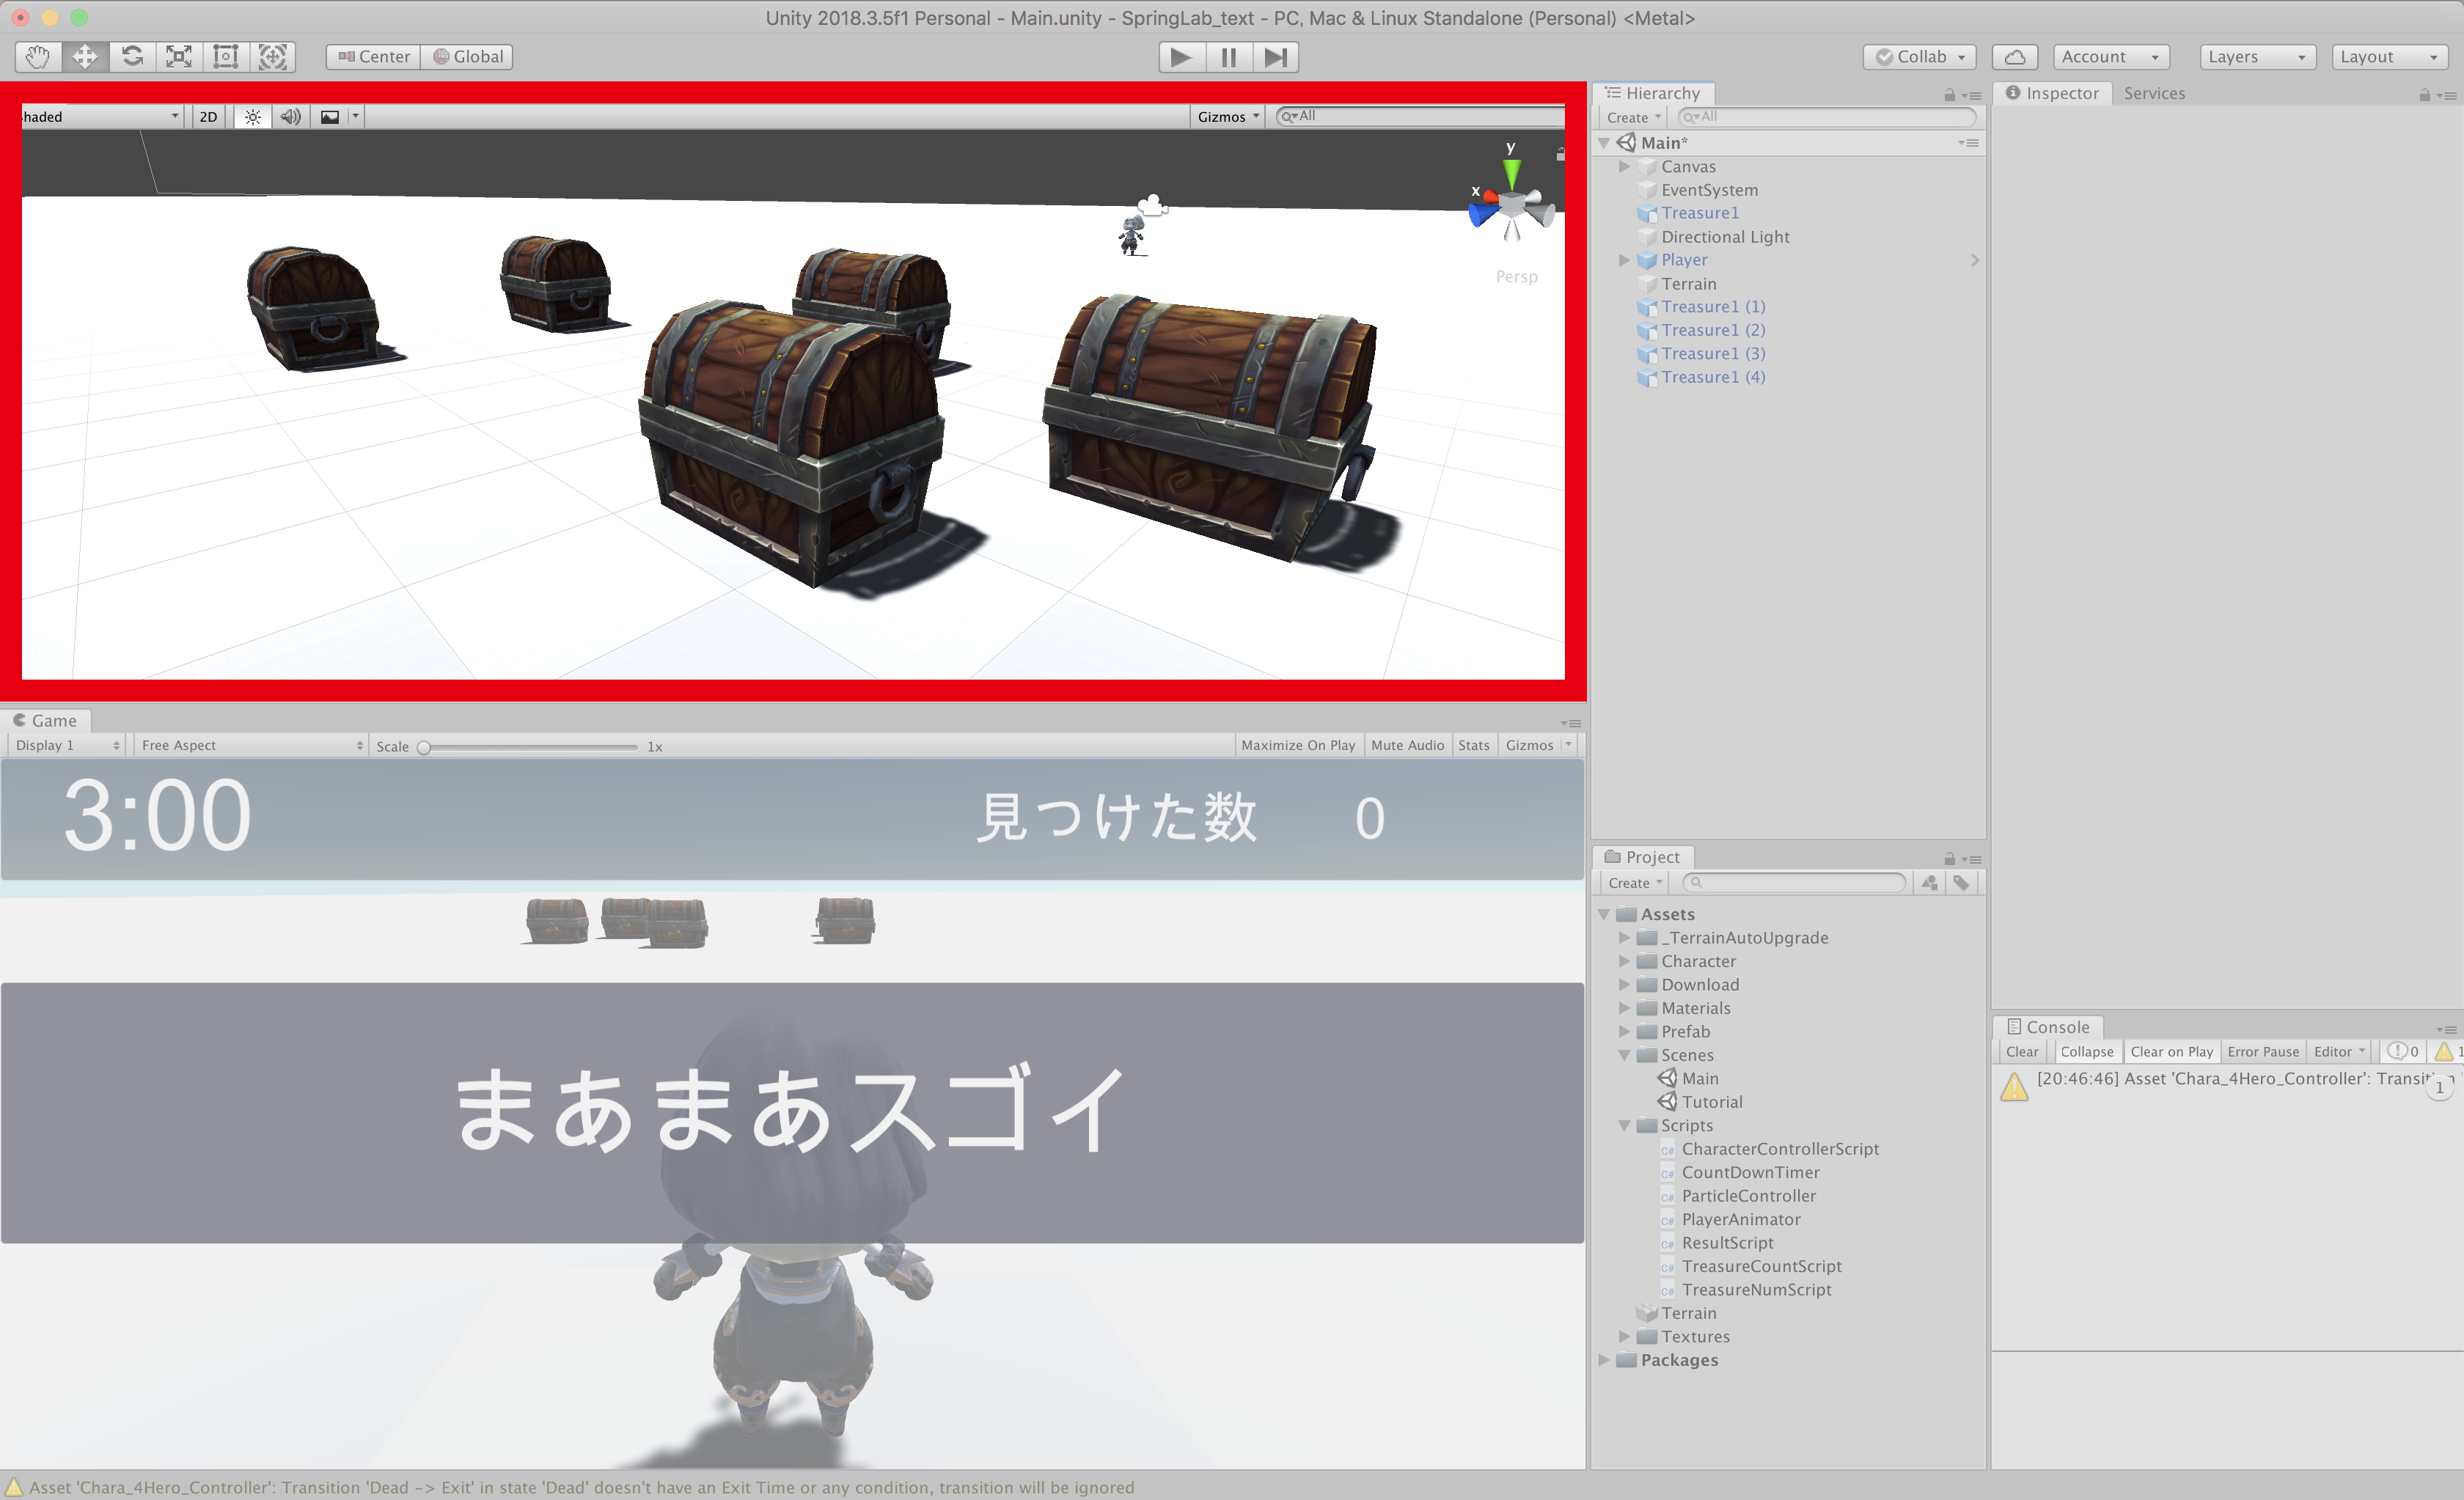Click the console Clear button
The width and height of the screenshot is (2464, 1500).
point(2021,1052)
